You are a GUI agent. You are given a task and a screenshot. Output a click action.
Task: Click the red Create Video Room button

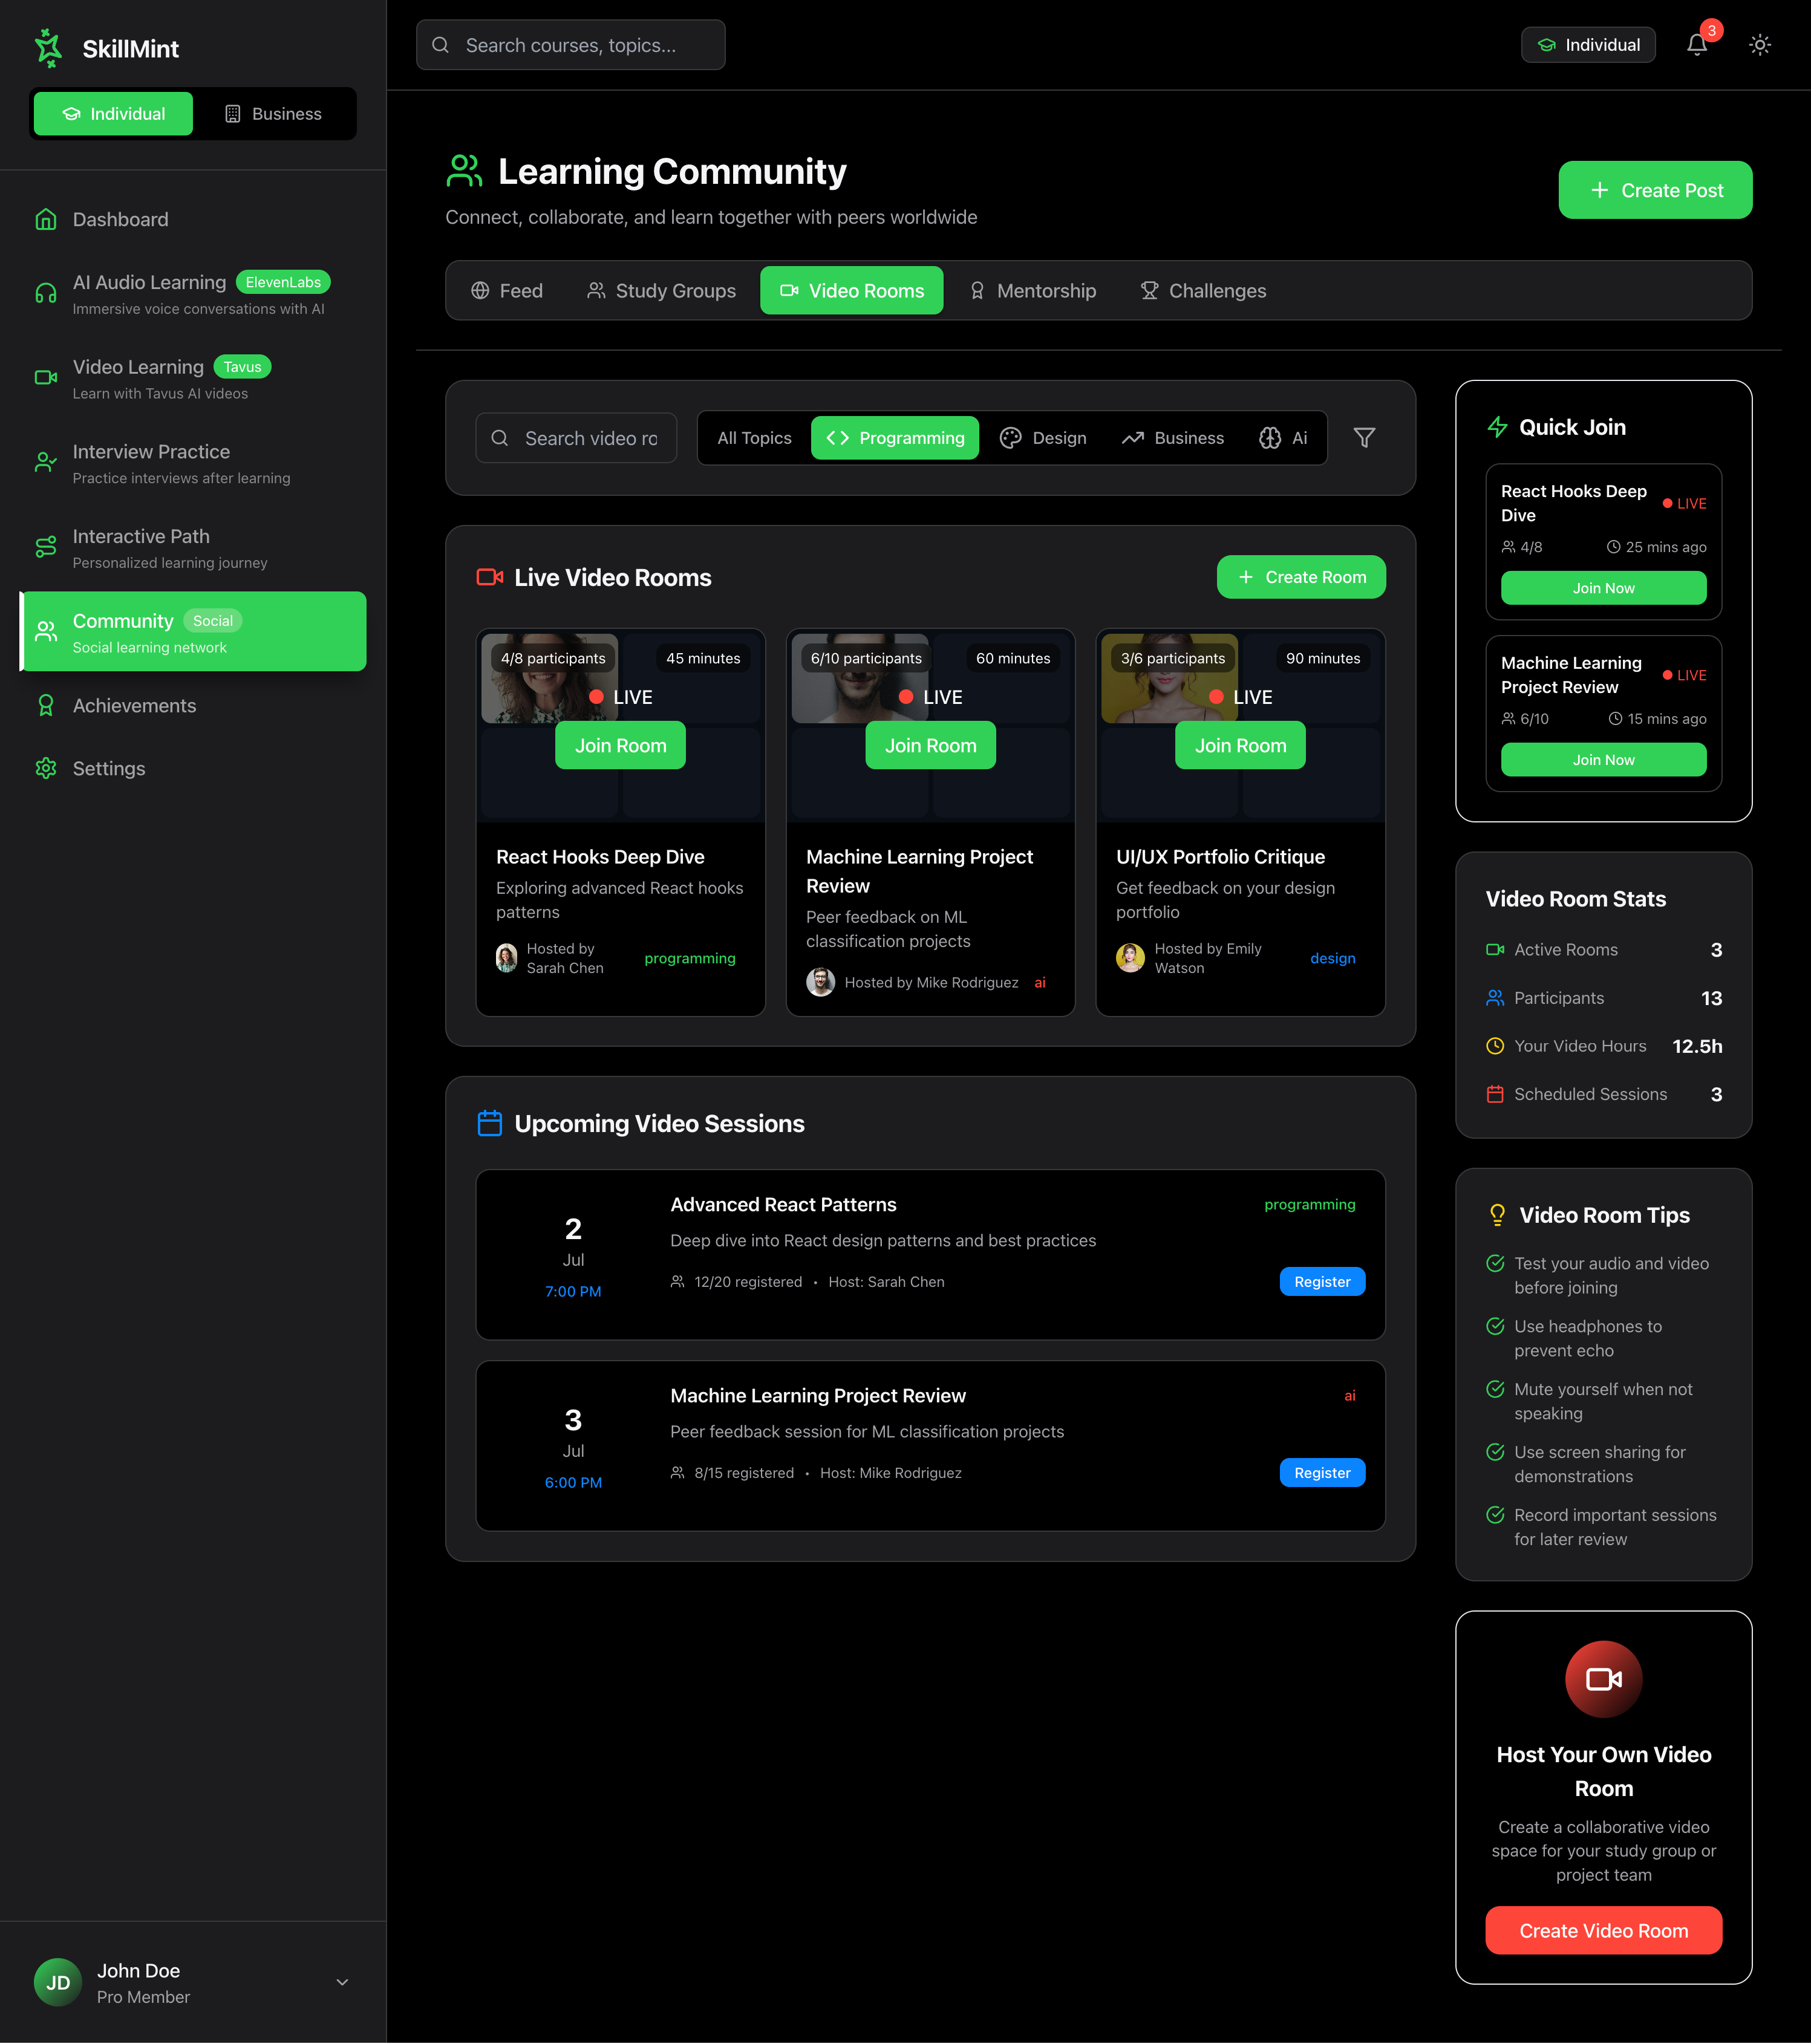tap(1603, 1931)
